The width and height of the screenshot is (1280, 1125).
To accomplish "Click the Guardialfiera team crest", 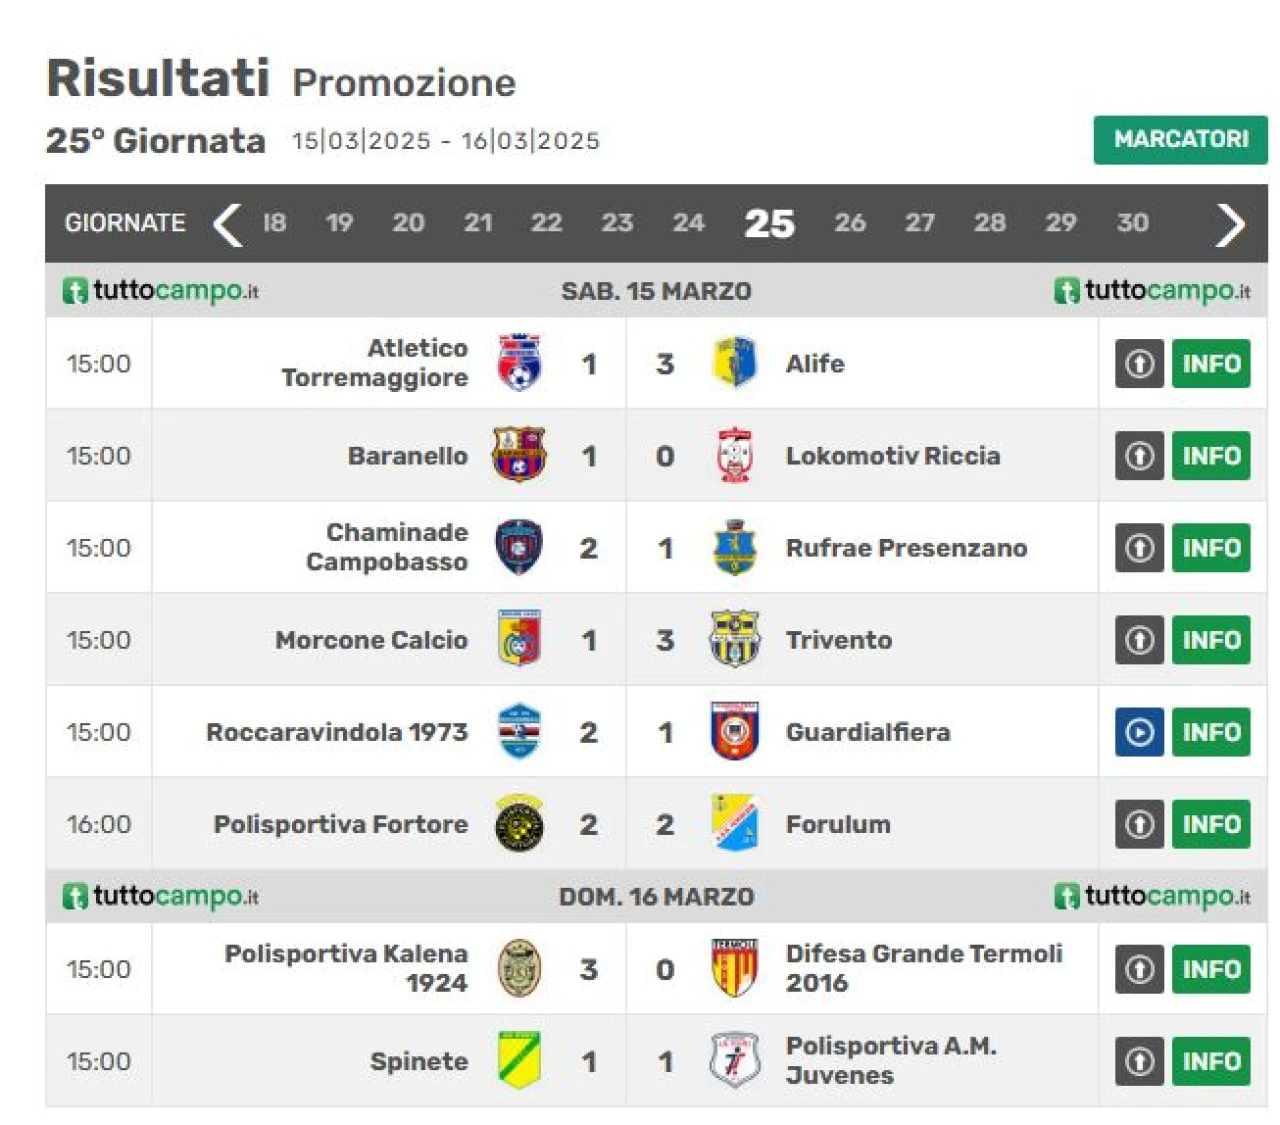I will click(734, 731).
